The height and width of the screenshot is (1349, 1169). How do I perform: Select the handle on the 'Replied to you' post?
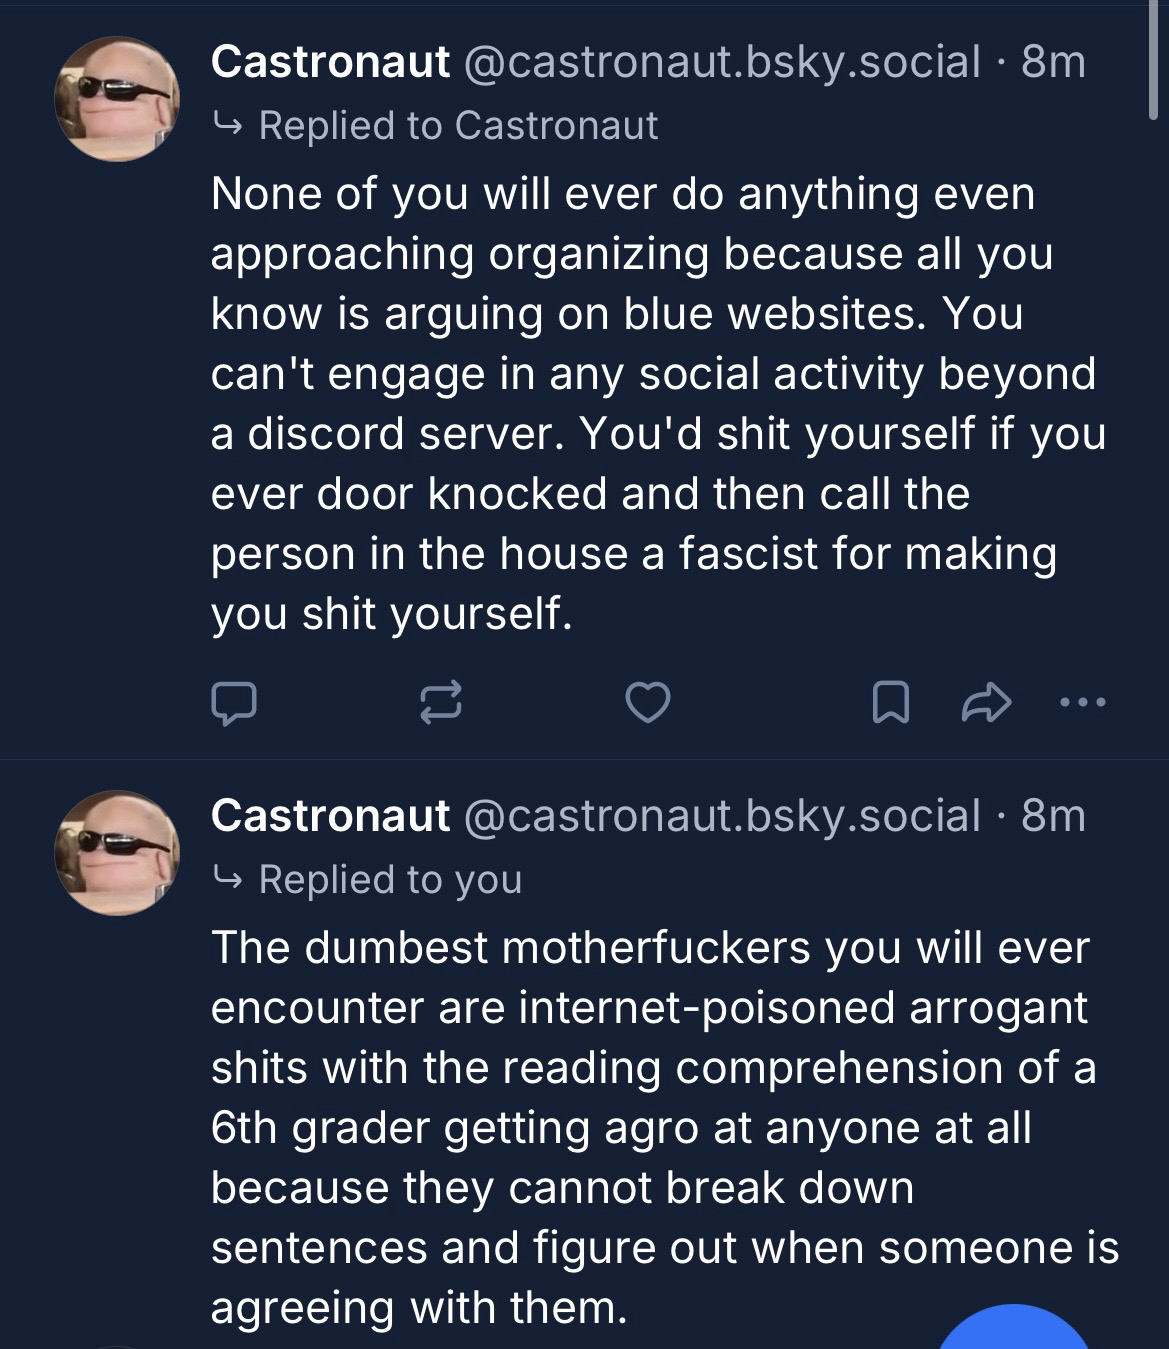point(721,816)
